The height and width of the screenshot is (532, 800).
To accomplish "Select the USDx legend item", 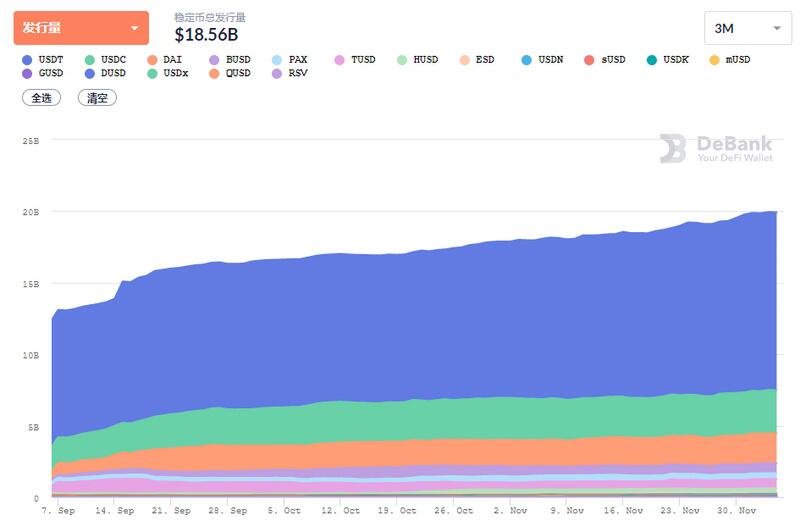I will coord(167,73).
